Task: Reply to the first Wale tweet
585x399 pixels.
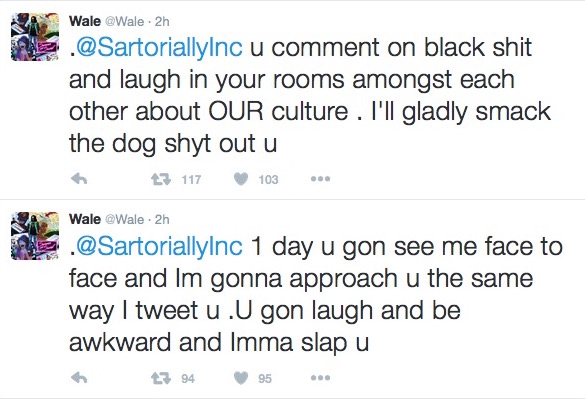Action: click(x=79, y=180)
